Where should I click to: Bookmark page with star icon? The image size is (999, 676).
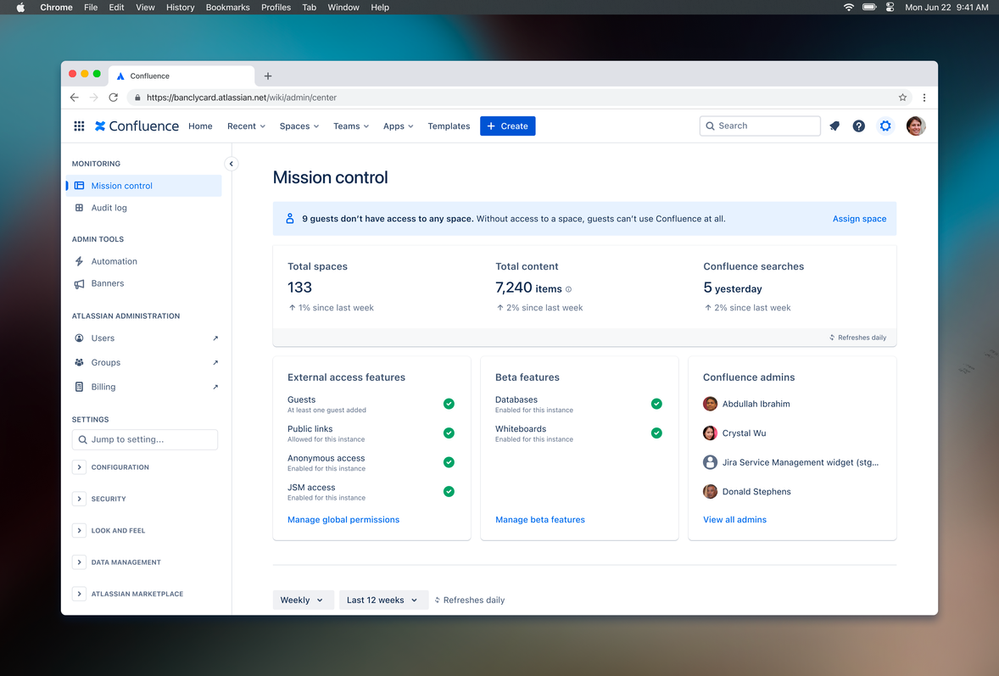(903, 98)
